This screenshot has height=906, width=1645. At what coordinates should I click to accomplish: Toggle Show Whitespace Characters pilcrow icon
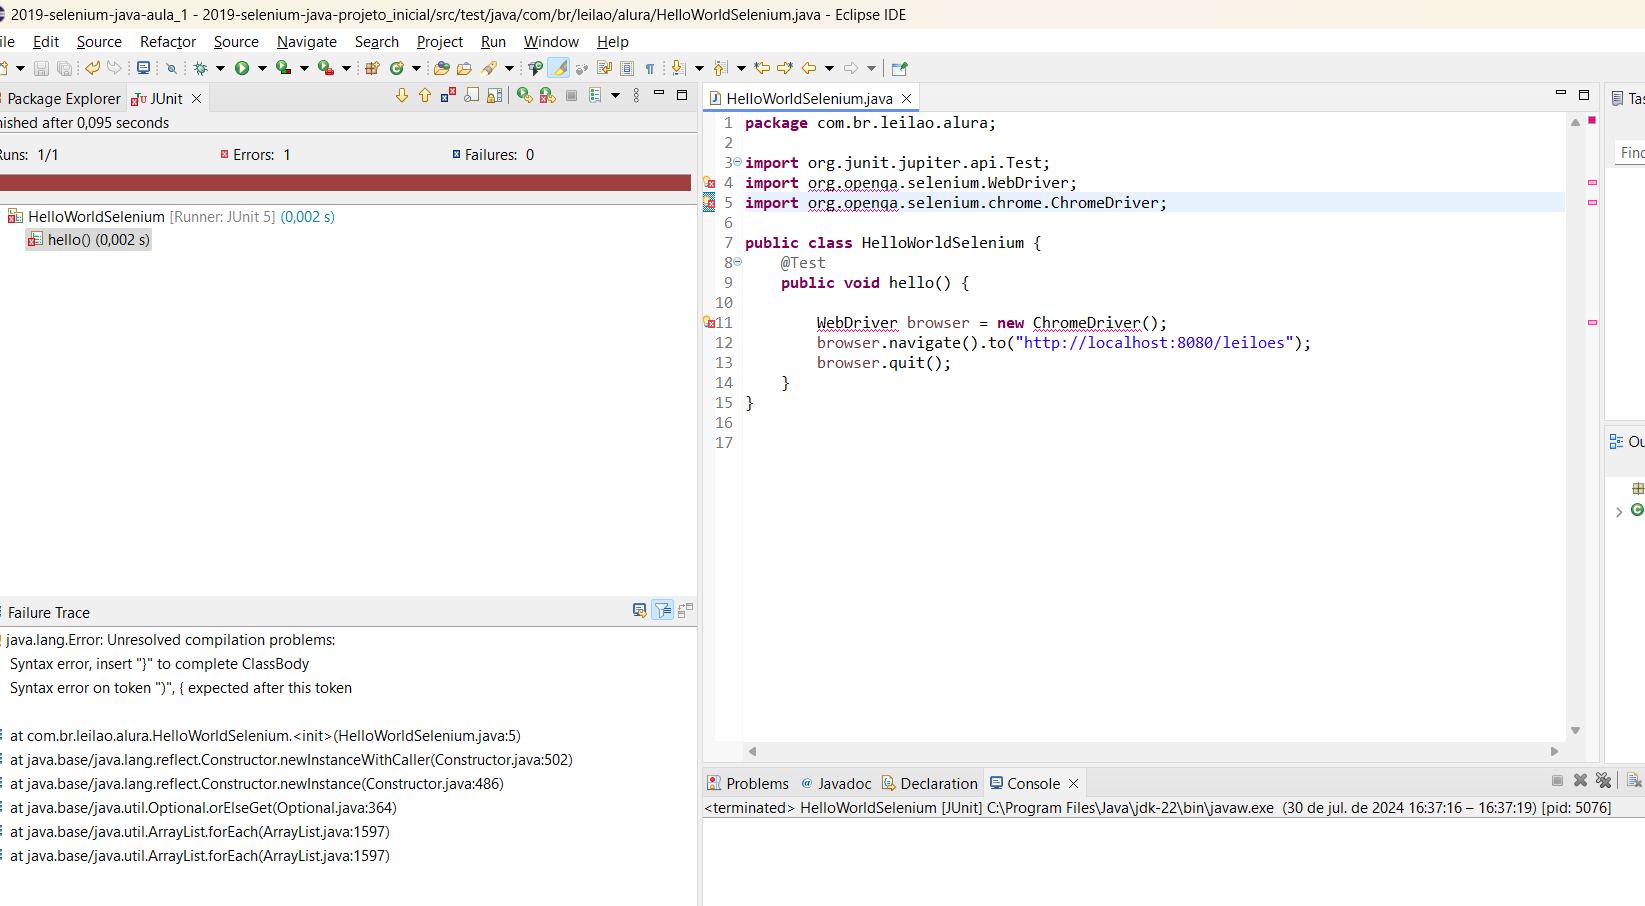point(650,68)
